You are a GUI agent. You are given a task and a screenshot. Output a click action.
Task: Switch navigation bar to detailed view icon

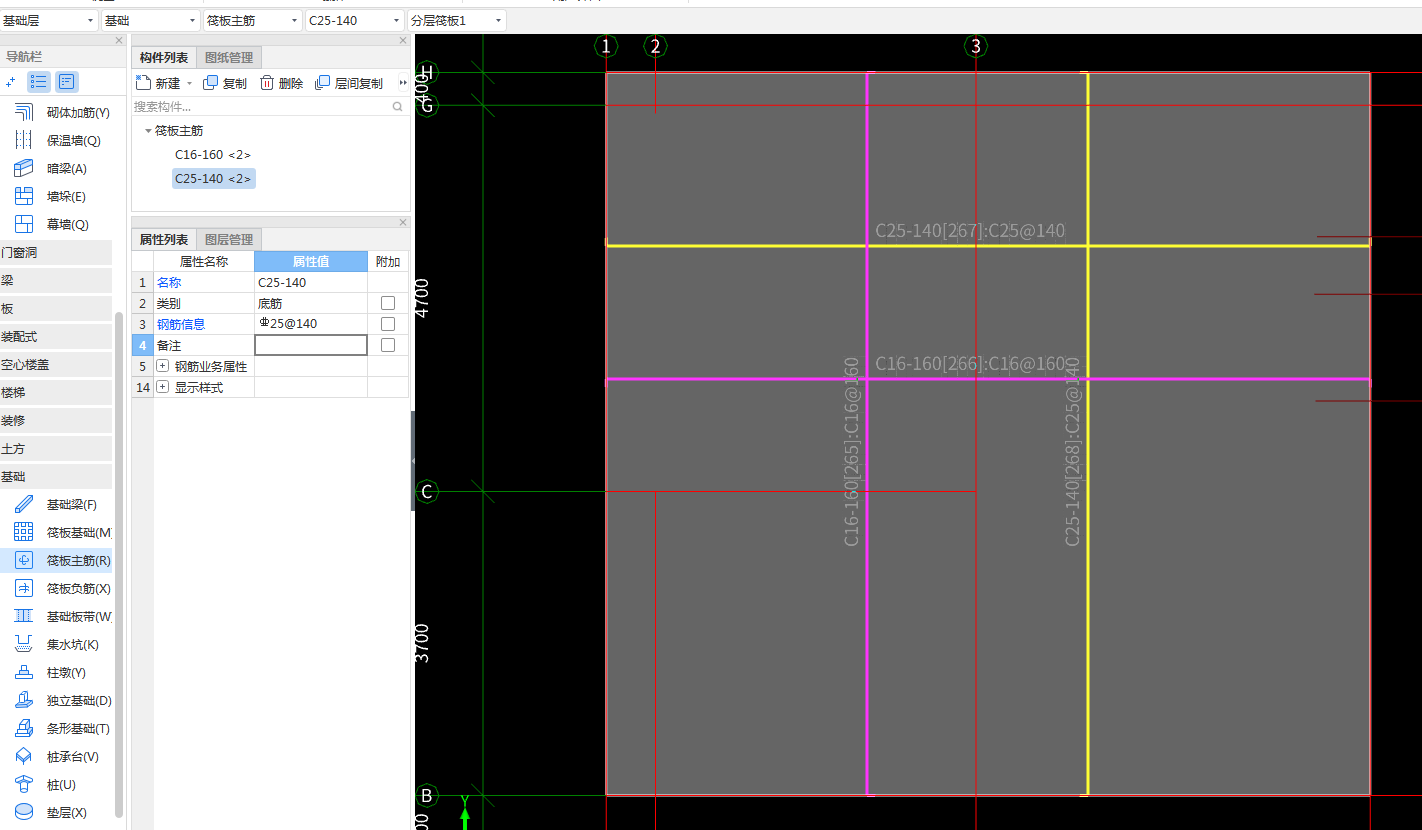click(66, 82)
